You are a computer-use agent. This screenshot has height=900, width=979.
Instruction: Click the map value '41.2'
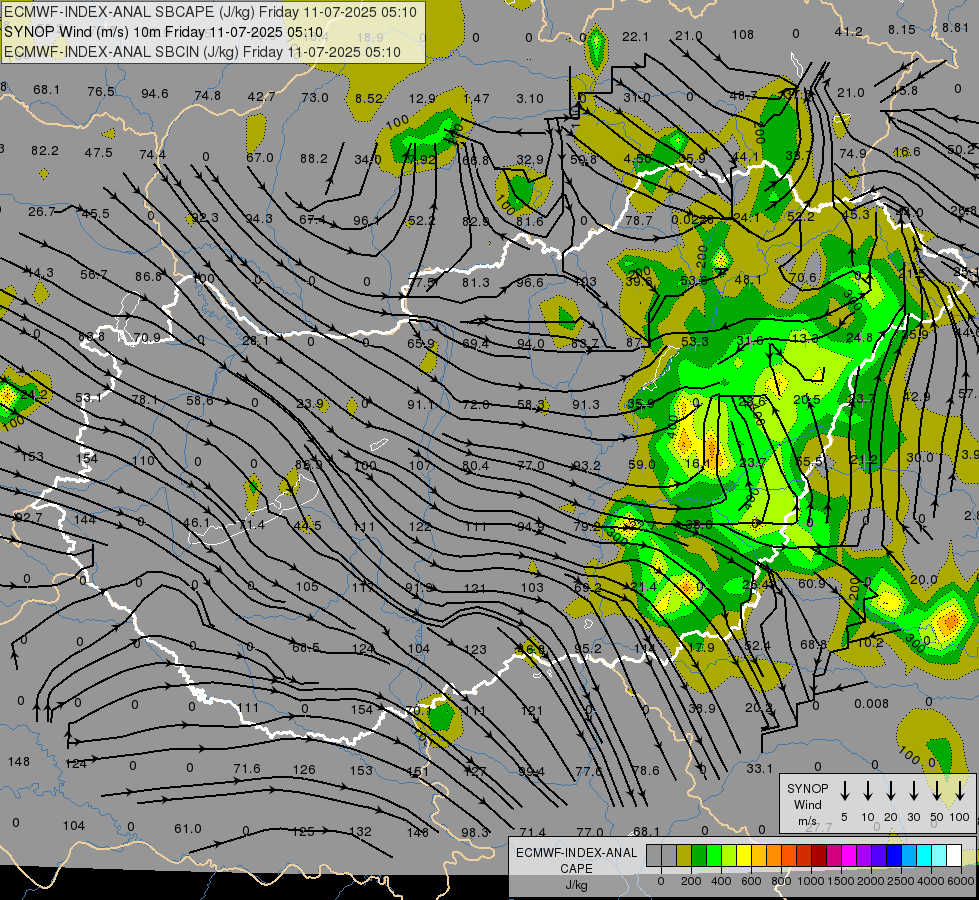click(849, 31)
